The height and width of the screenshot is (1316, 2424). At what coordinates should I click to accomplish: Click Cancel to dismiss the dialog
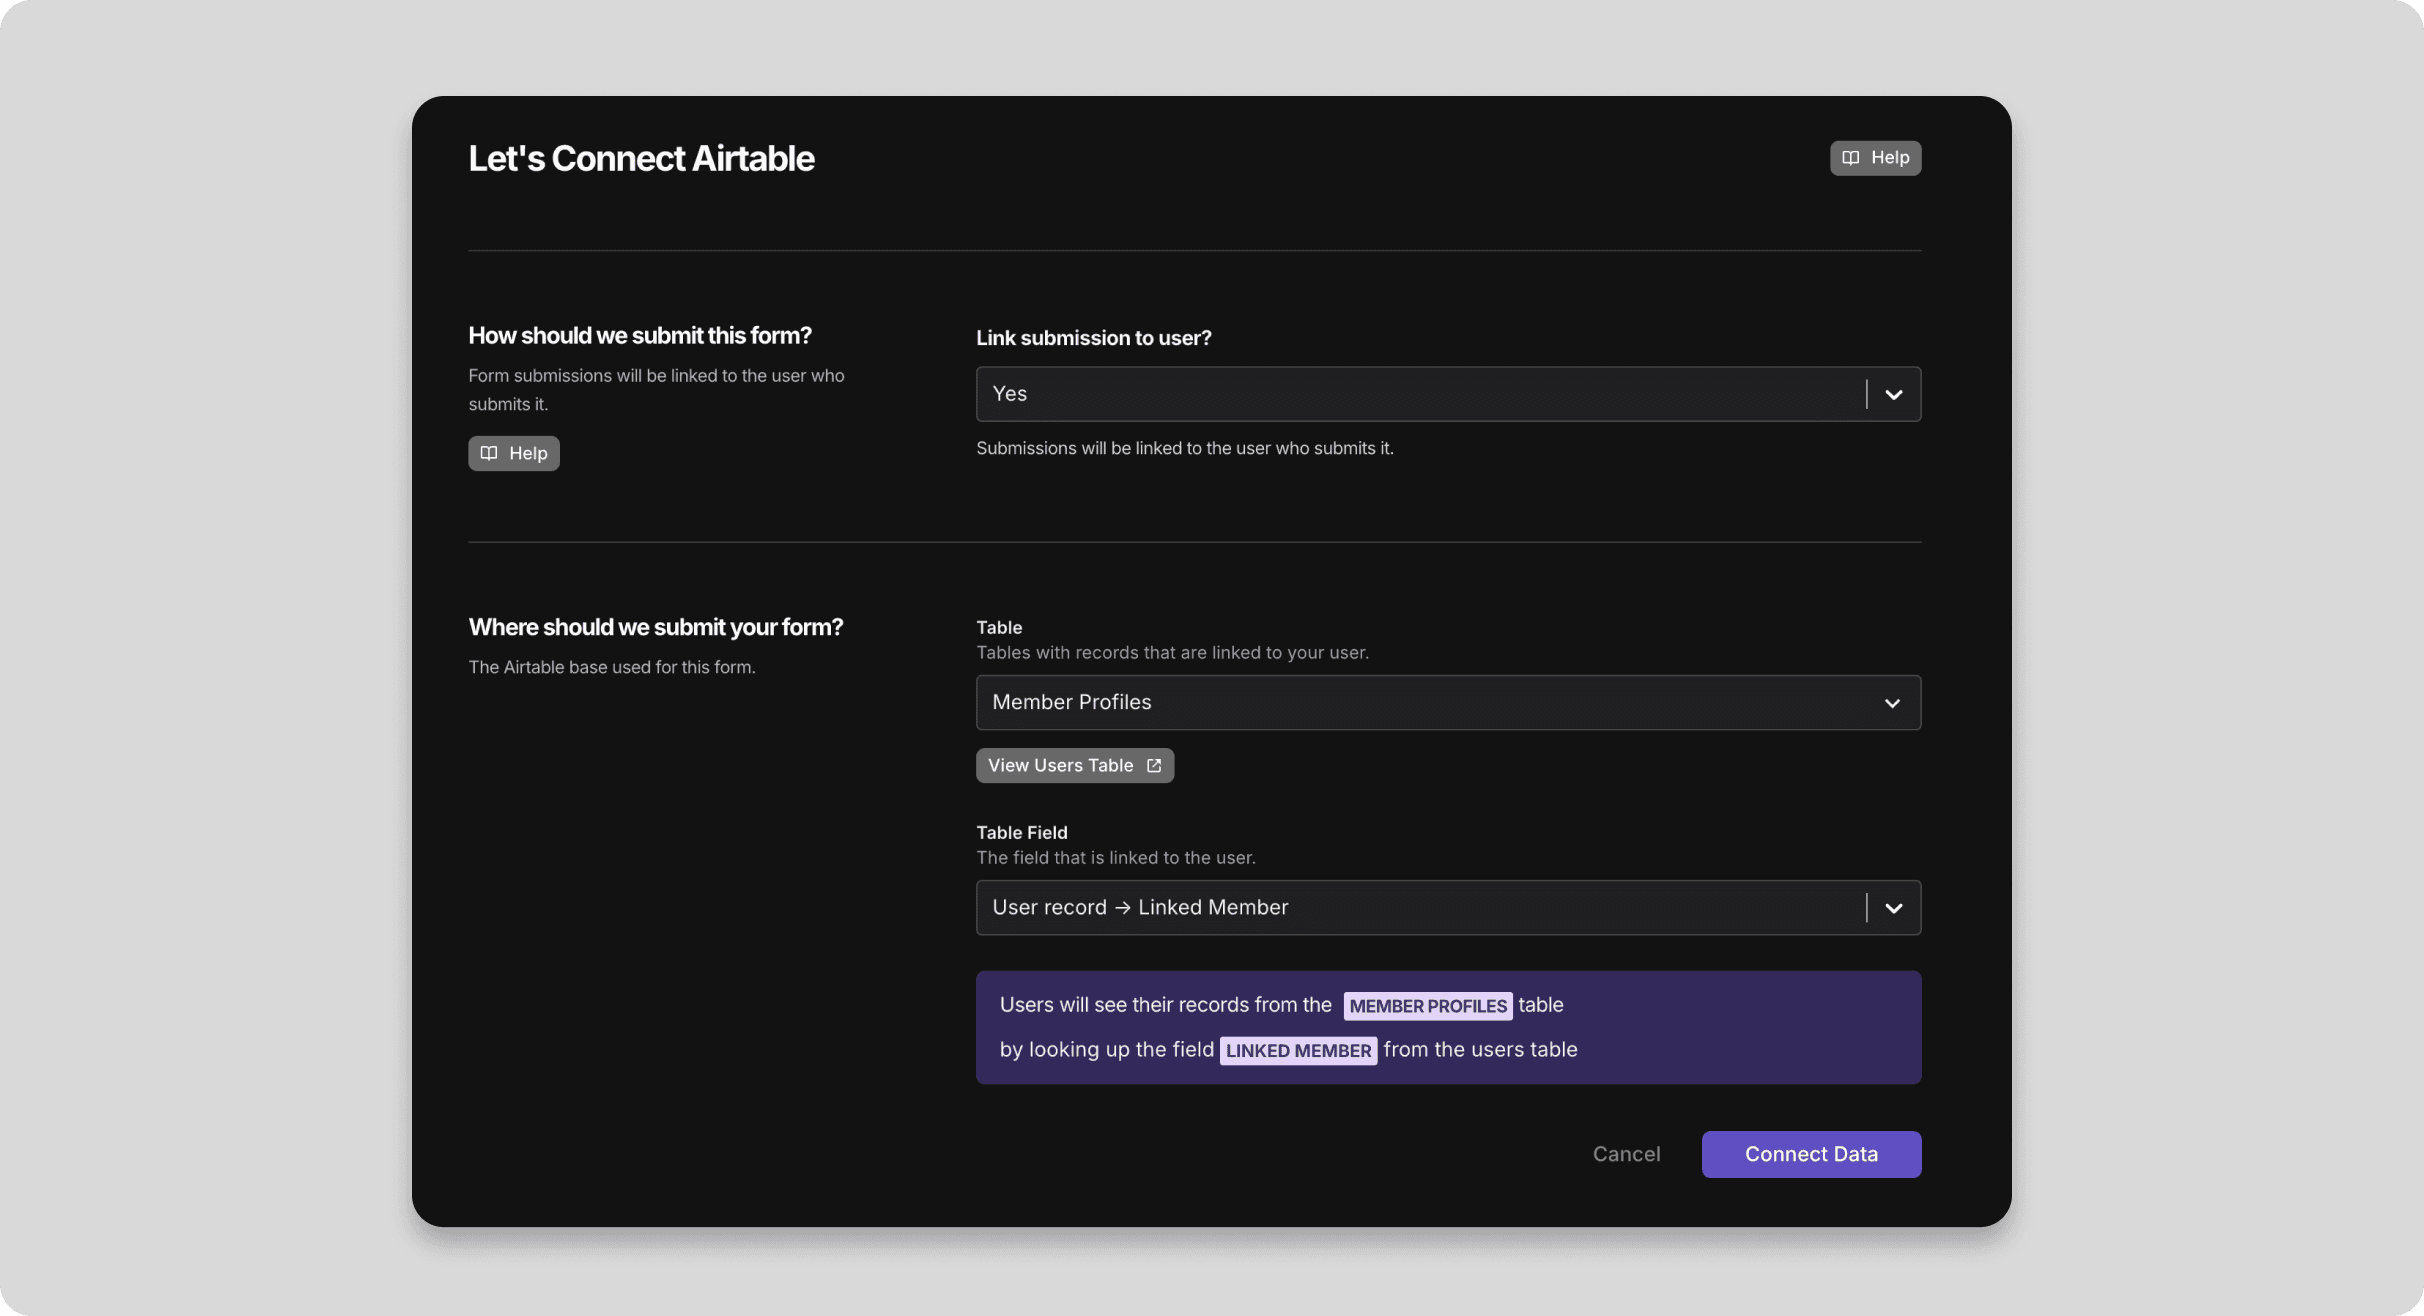[x=1626, y=1154]
